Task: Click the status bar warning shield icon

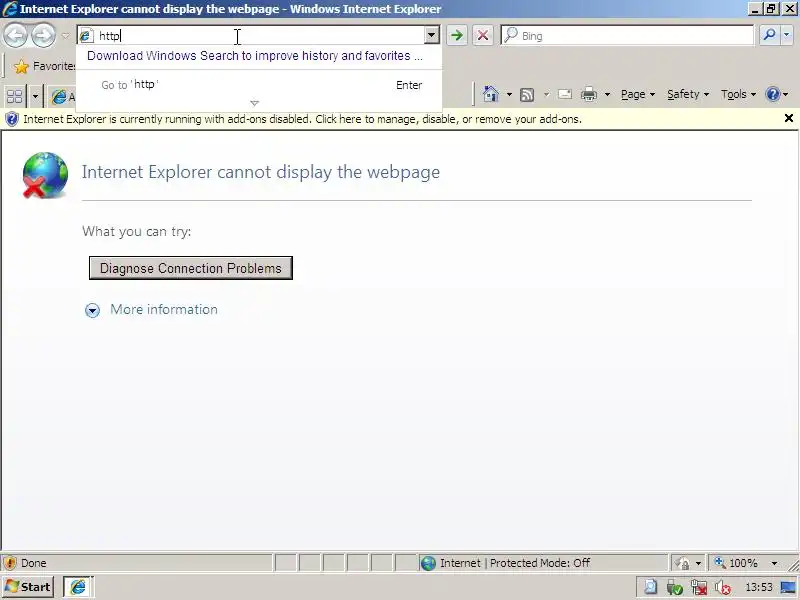Action: [10, 563]
